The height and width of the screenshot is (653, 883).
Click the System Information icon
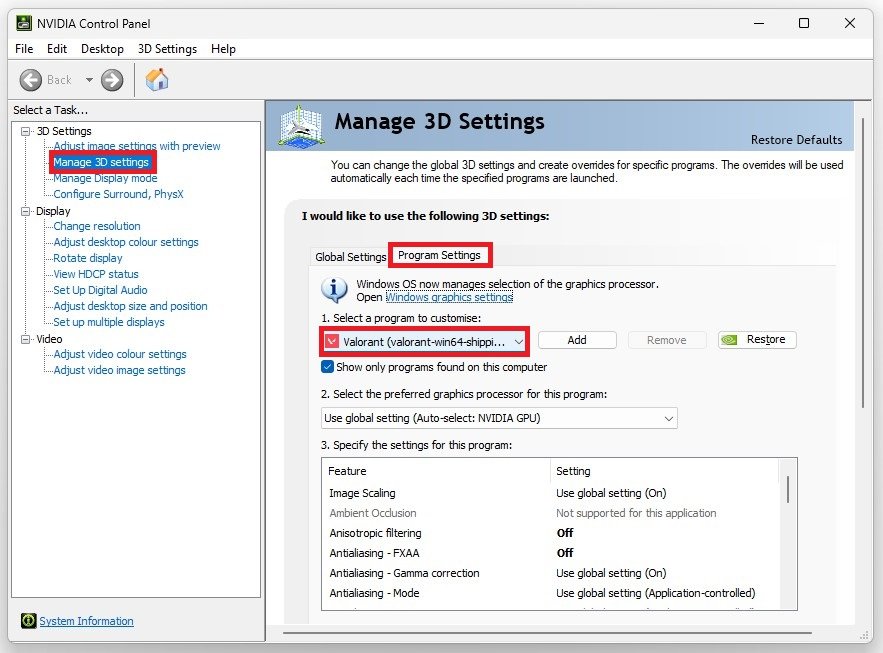pos(27,621)
